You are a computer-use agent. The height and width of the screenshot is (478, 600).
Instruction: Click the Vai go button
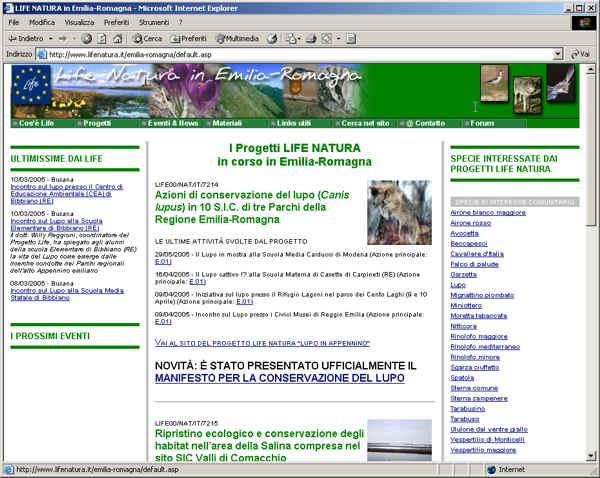tap(580, 54)
